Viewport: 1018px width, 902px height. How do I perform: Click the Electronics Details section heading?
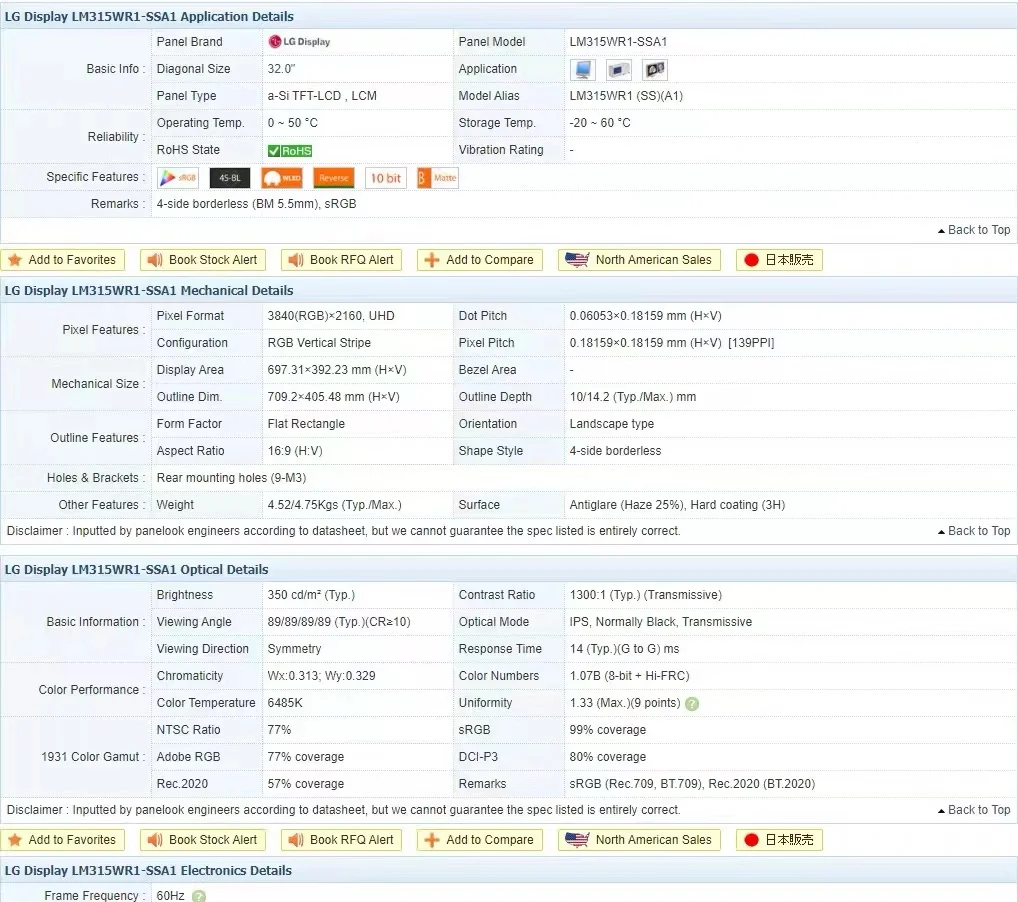click(148, 870)
